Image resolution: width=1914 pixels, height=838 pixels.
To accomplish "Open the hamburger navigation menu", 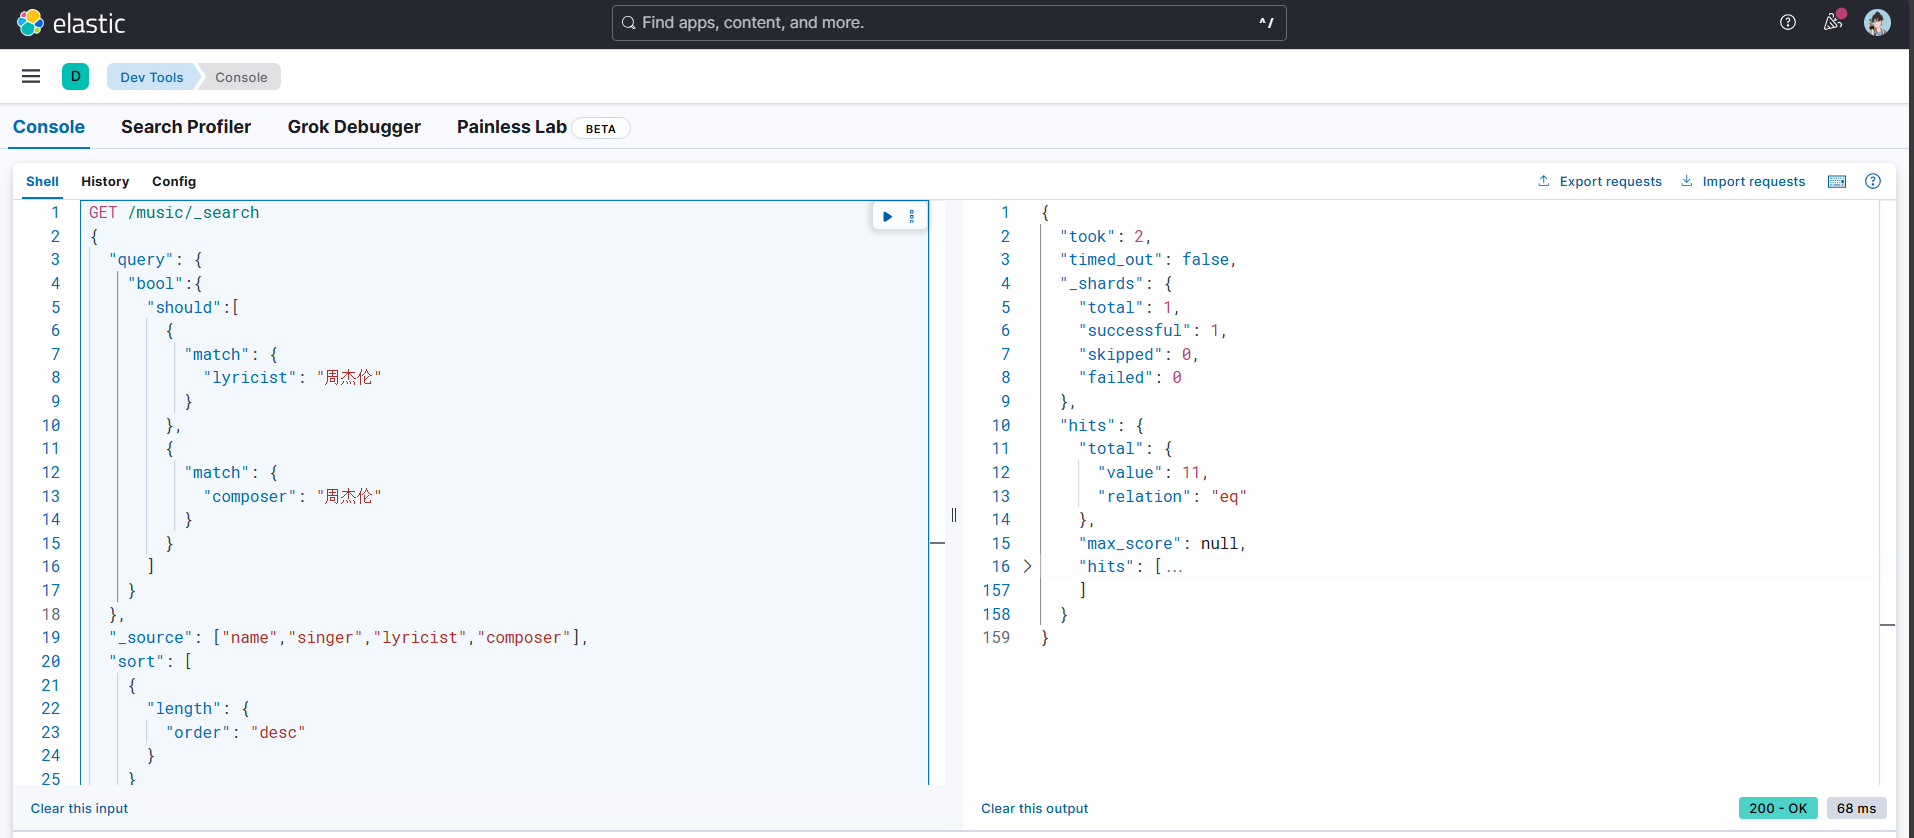I will click(31, 76).
